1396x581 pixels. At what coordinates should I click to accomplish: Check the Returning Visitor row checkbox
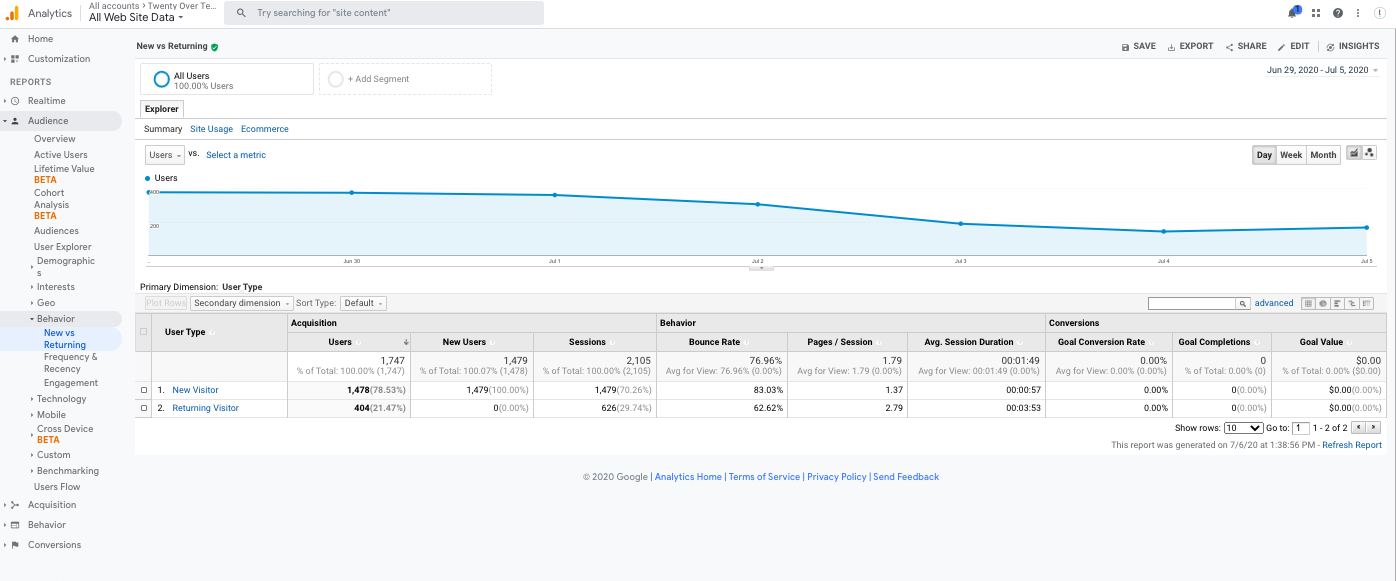(x=144, y=408)
